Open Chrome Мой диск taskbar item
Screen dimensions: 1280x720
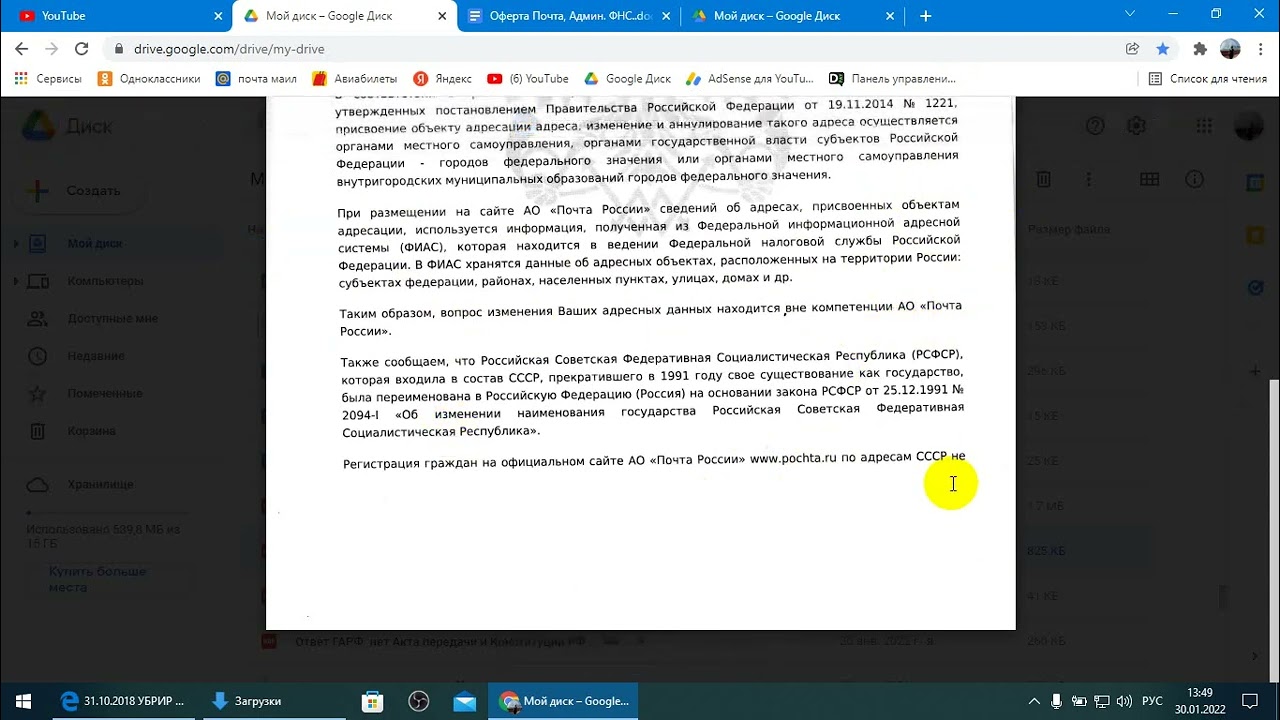click(563, 701)
